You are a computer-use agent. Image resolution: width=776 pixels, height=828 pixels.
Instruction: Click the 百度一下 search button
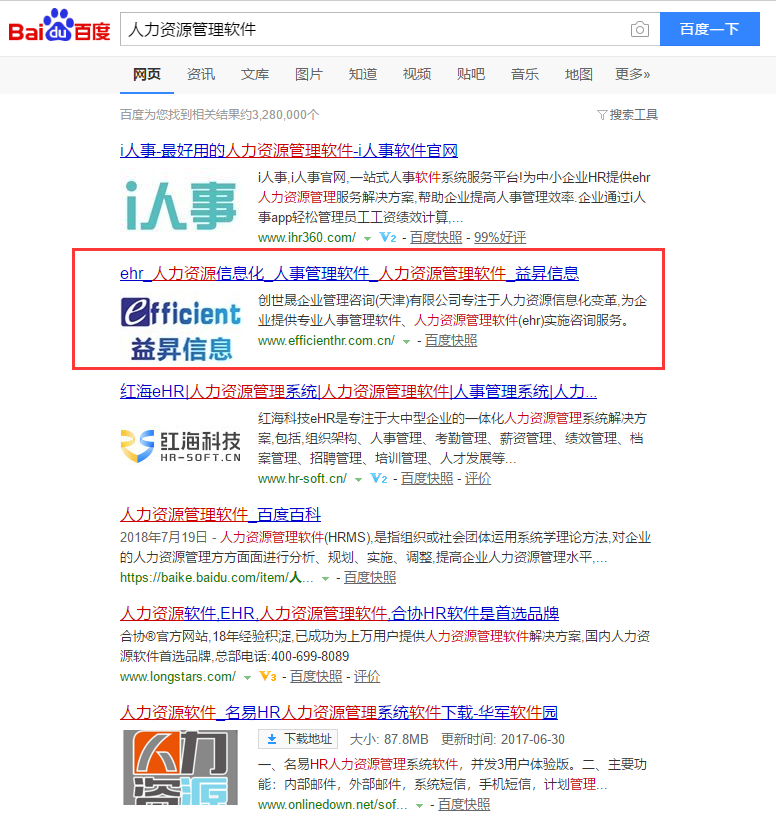pyautogui.click(x=709, y=29)
